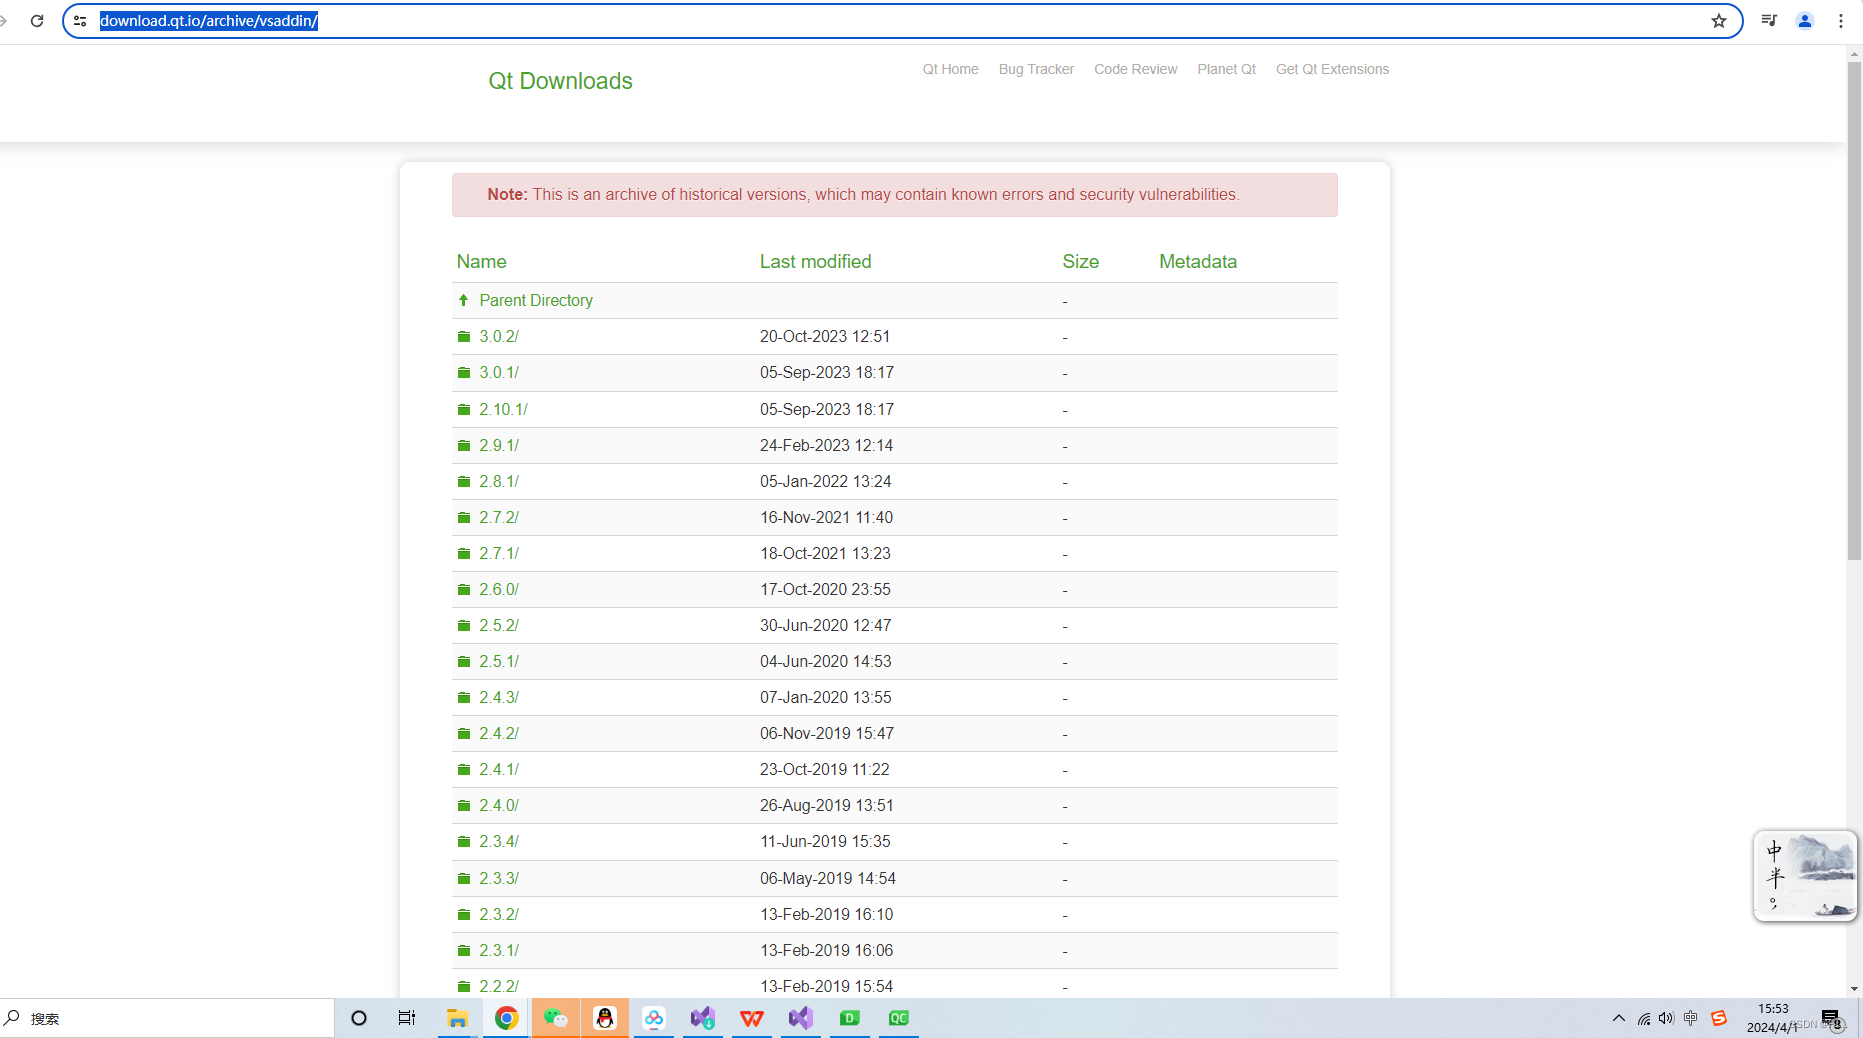Open the 2.8.1/ folder
The width and height of the screenshot is (1863, 1038).
499,482
